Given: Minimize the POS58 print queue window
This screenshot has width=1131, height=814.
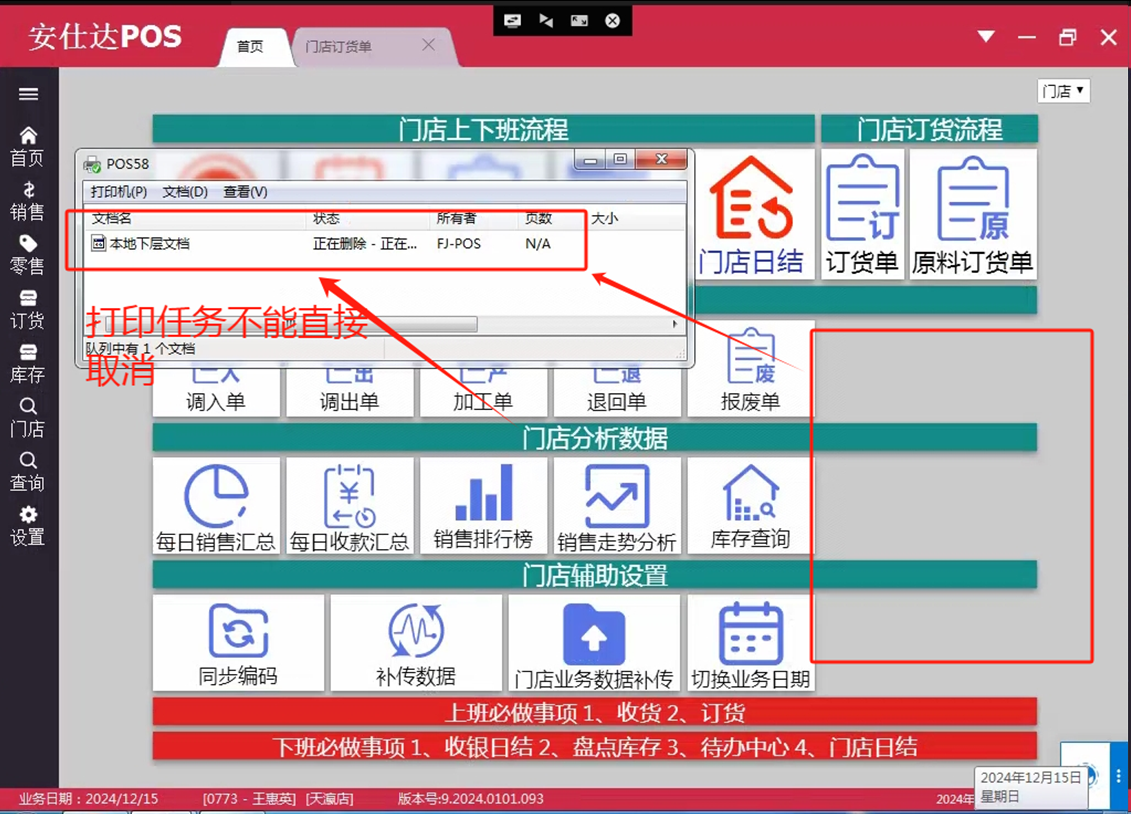Looking at the screenshot, I should 590,160.
